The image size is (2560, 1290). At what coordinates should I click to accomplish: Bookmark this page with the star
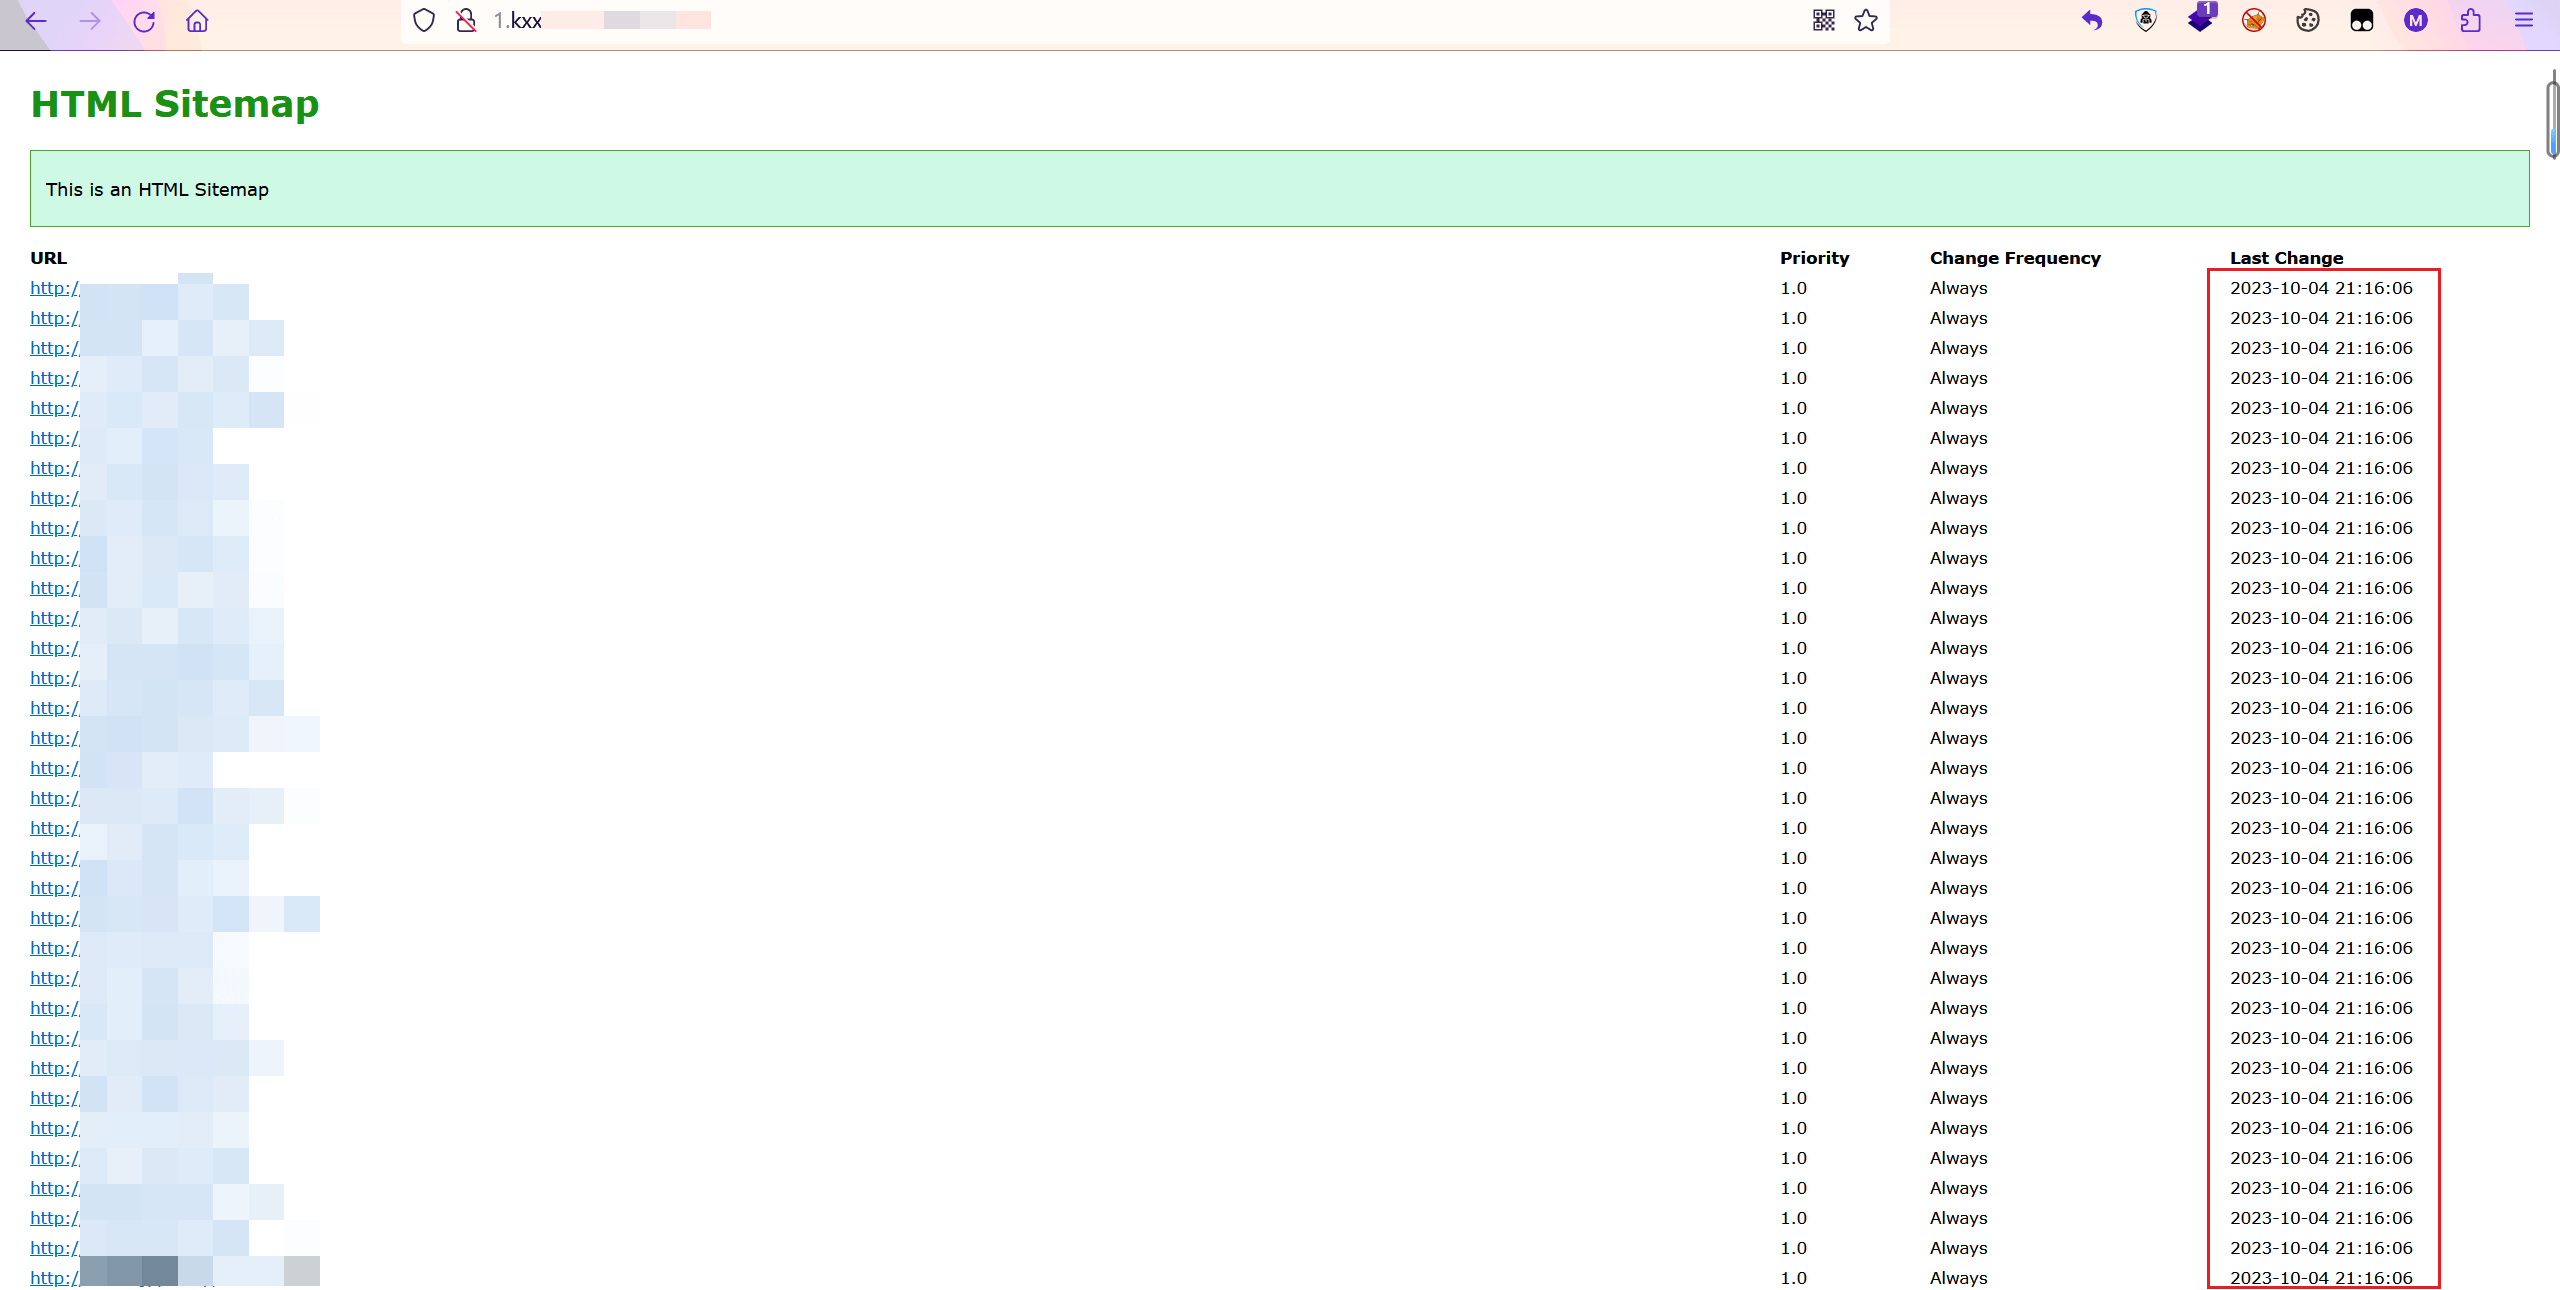(1866, 21)
